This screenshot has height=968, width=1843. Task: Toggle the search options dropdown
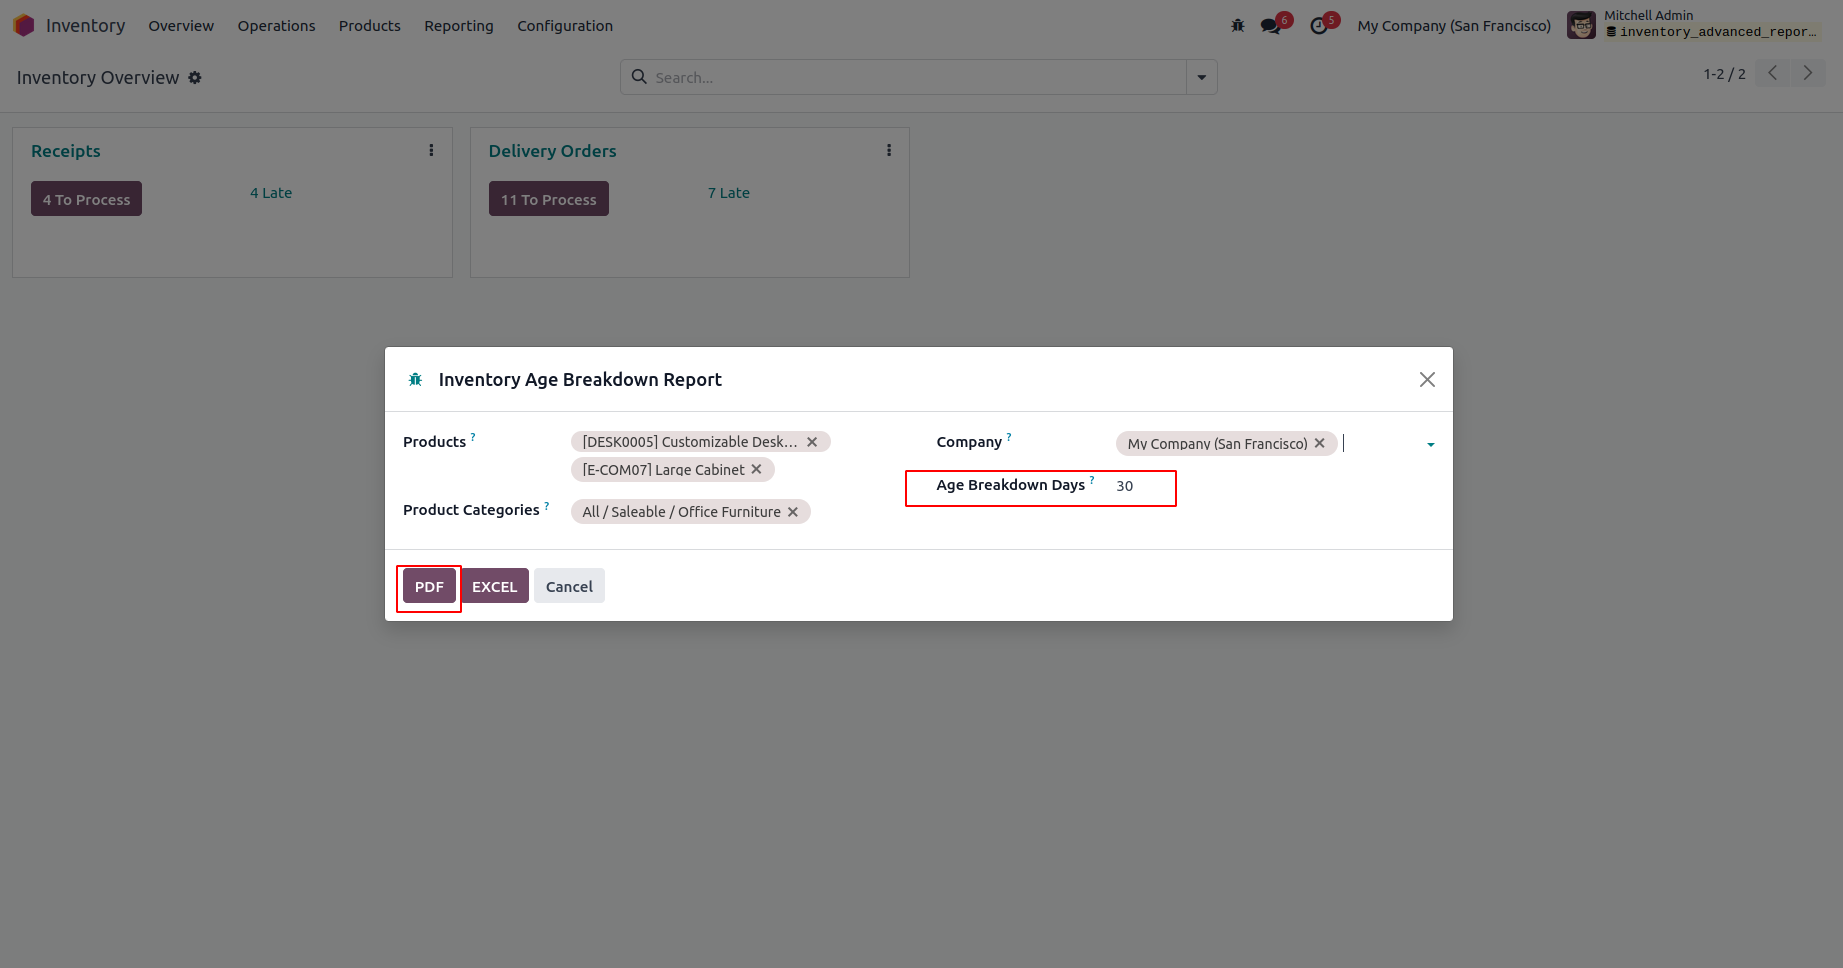pos(1201,77)
